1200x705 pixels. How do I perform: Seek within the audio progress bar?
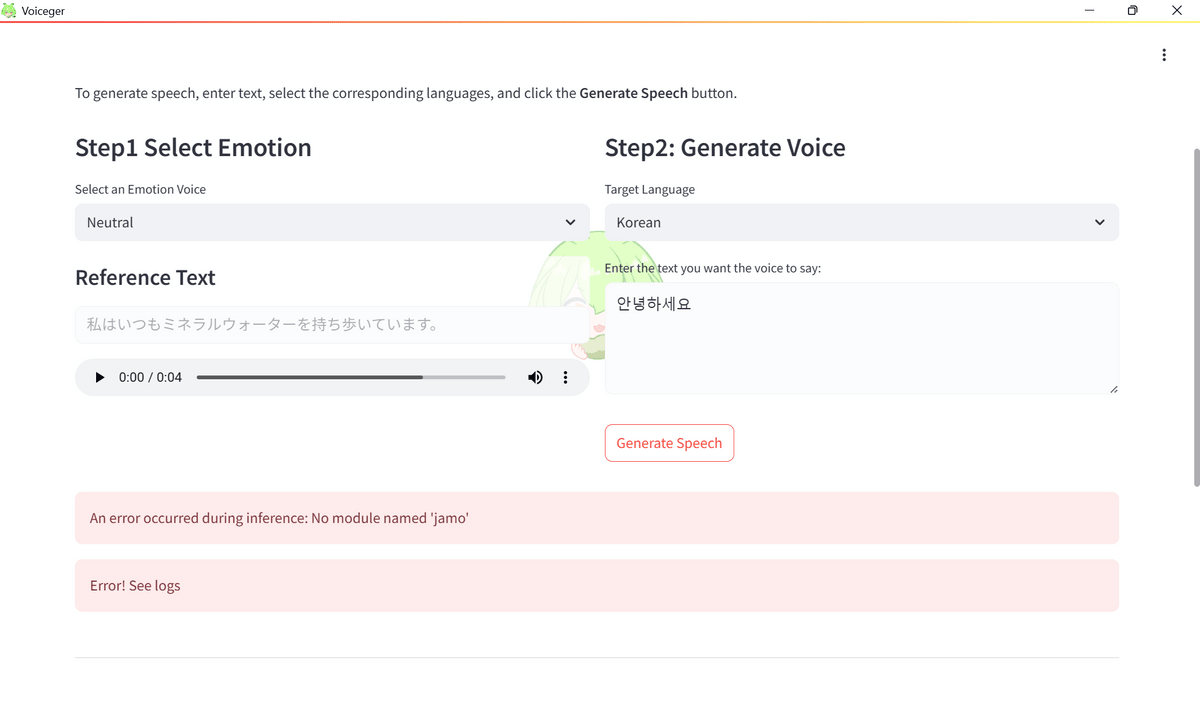350,377
